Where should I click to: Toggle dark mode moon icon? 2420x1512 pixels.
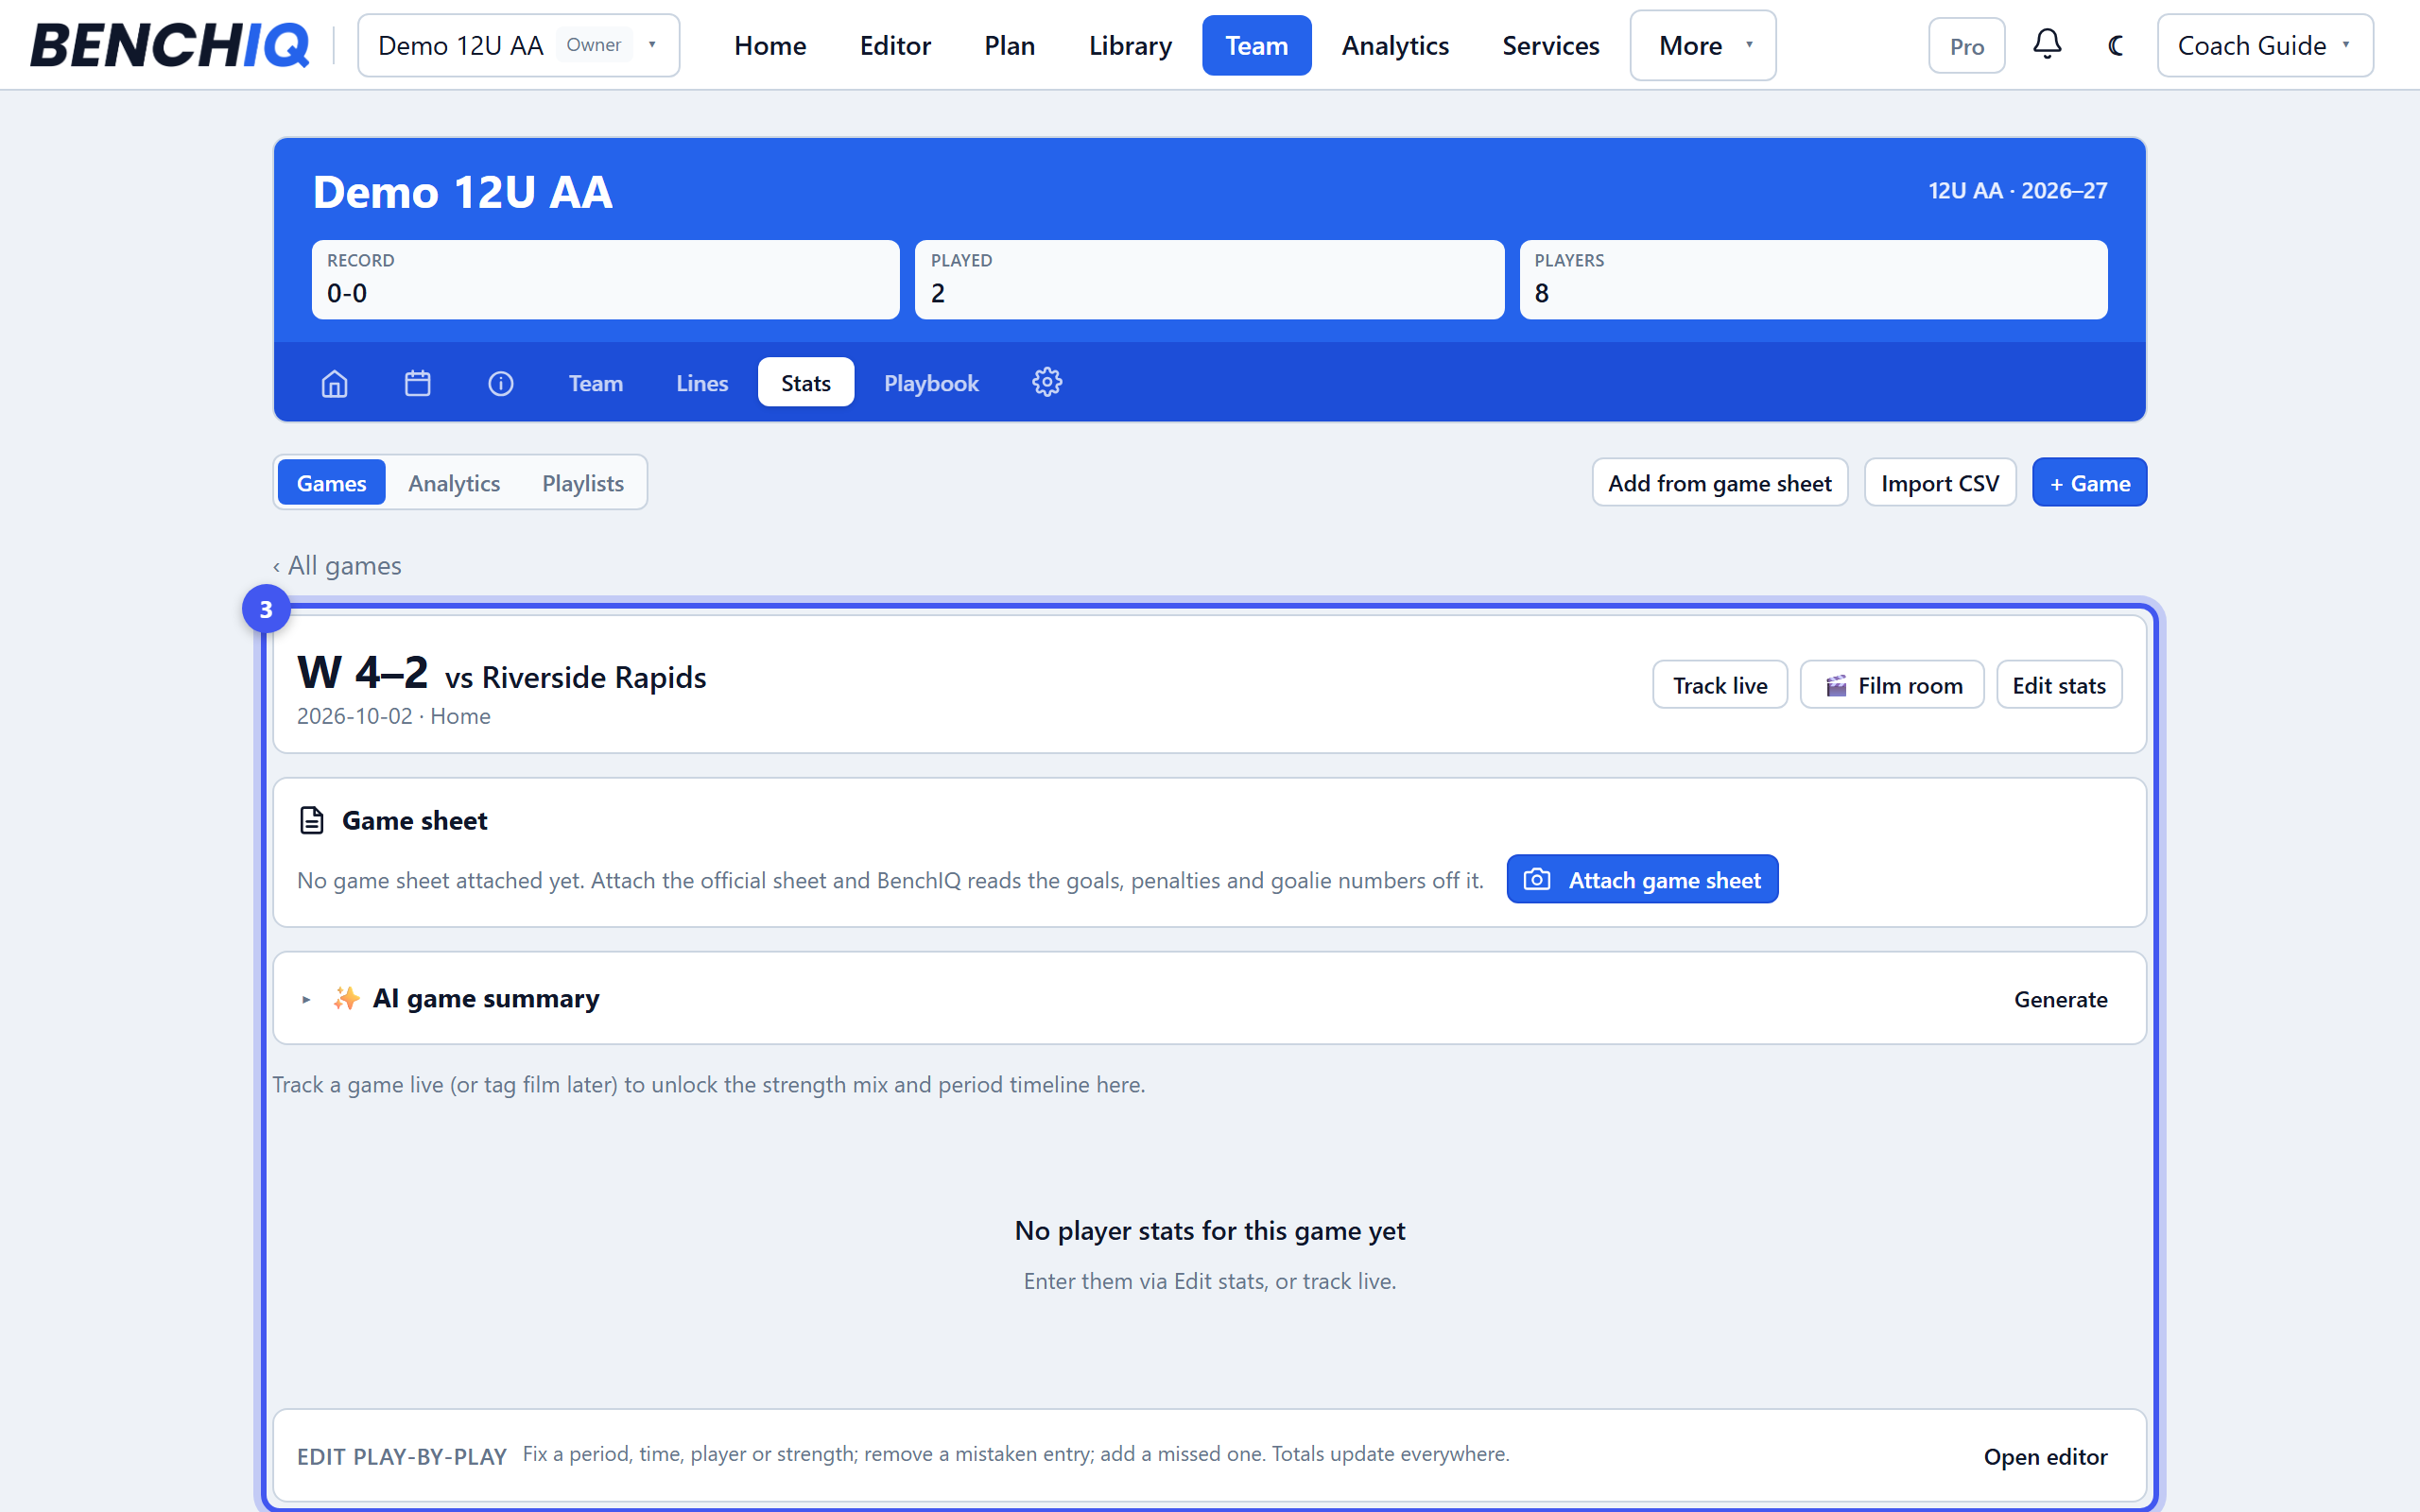(2116, 45)
